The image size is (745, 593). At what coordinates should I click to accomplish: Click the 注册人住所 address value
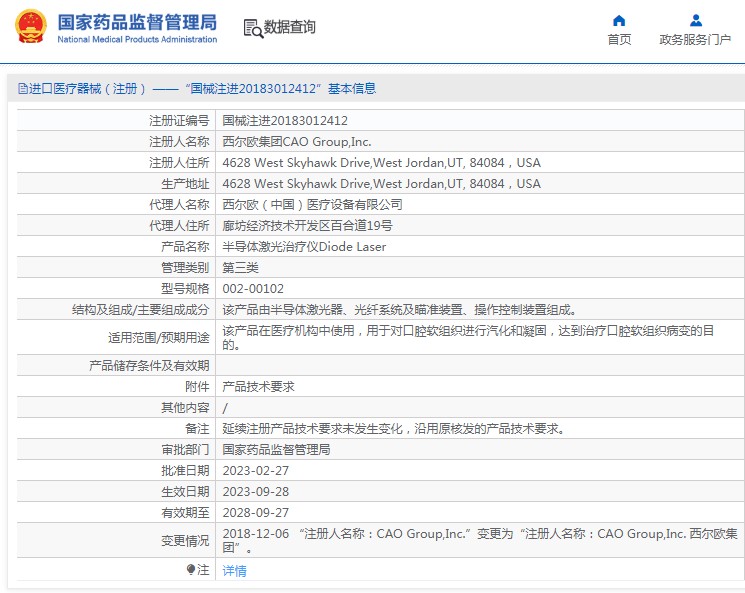click(382, 163)
